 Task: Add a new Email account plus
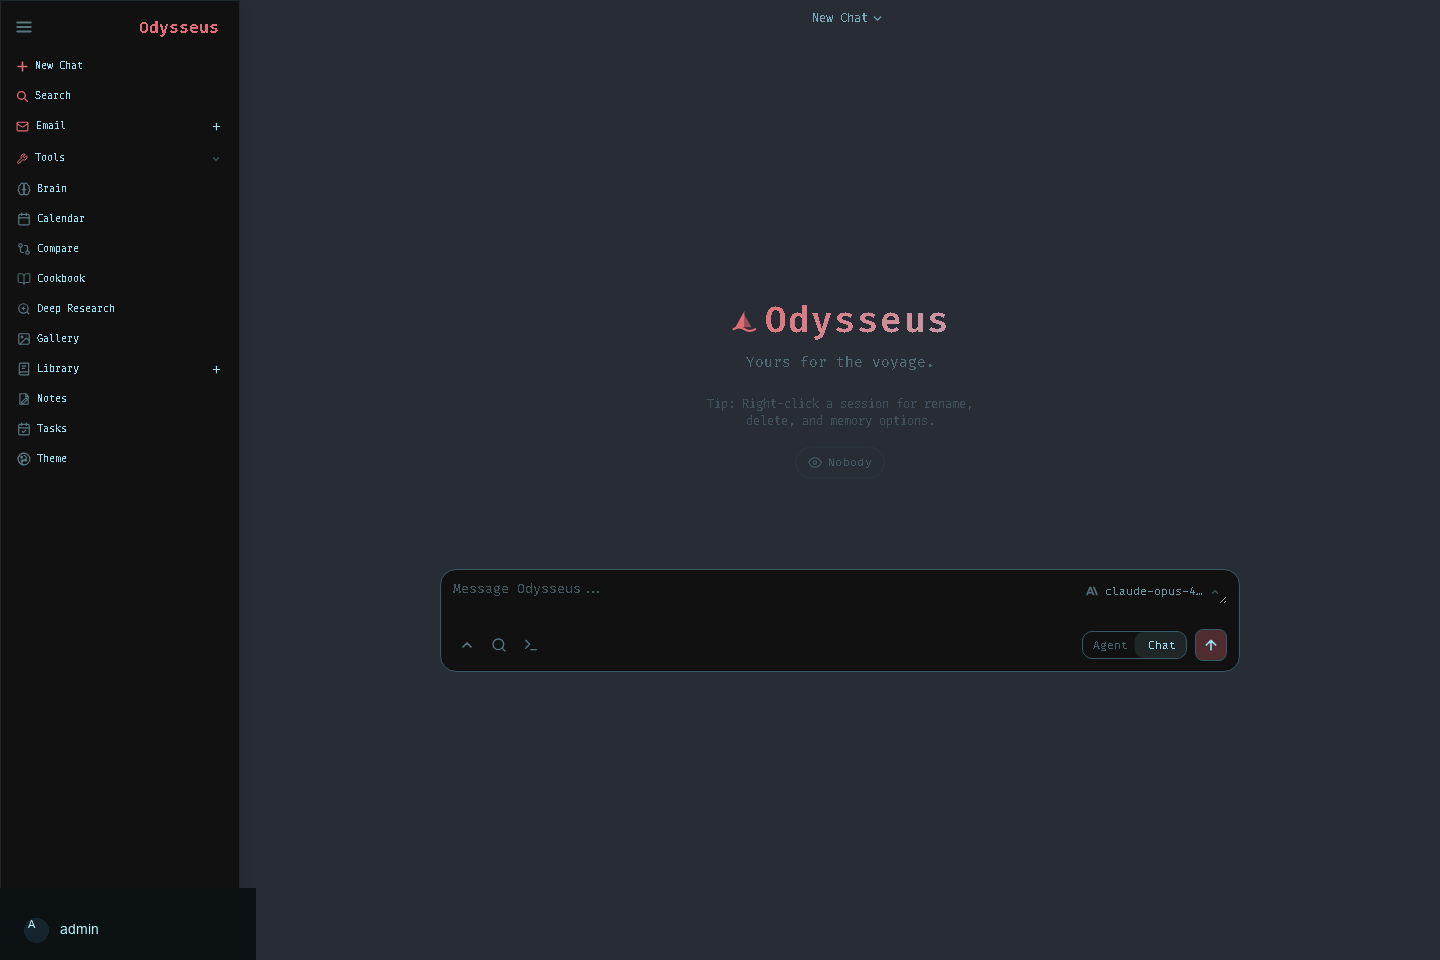tap(216, 126)
